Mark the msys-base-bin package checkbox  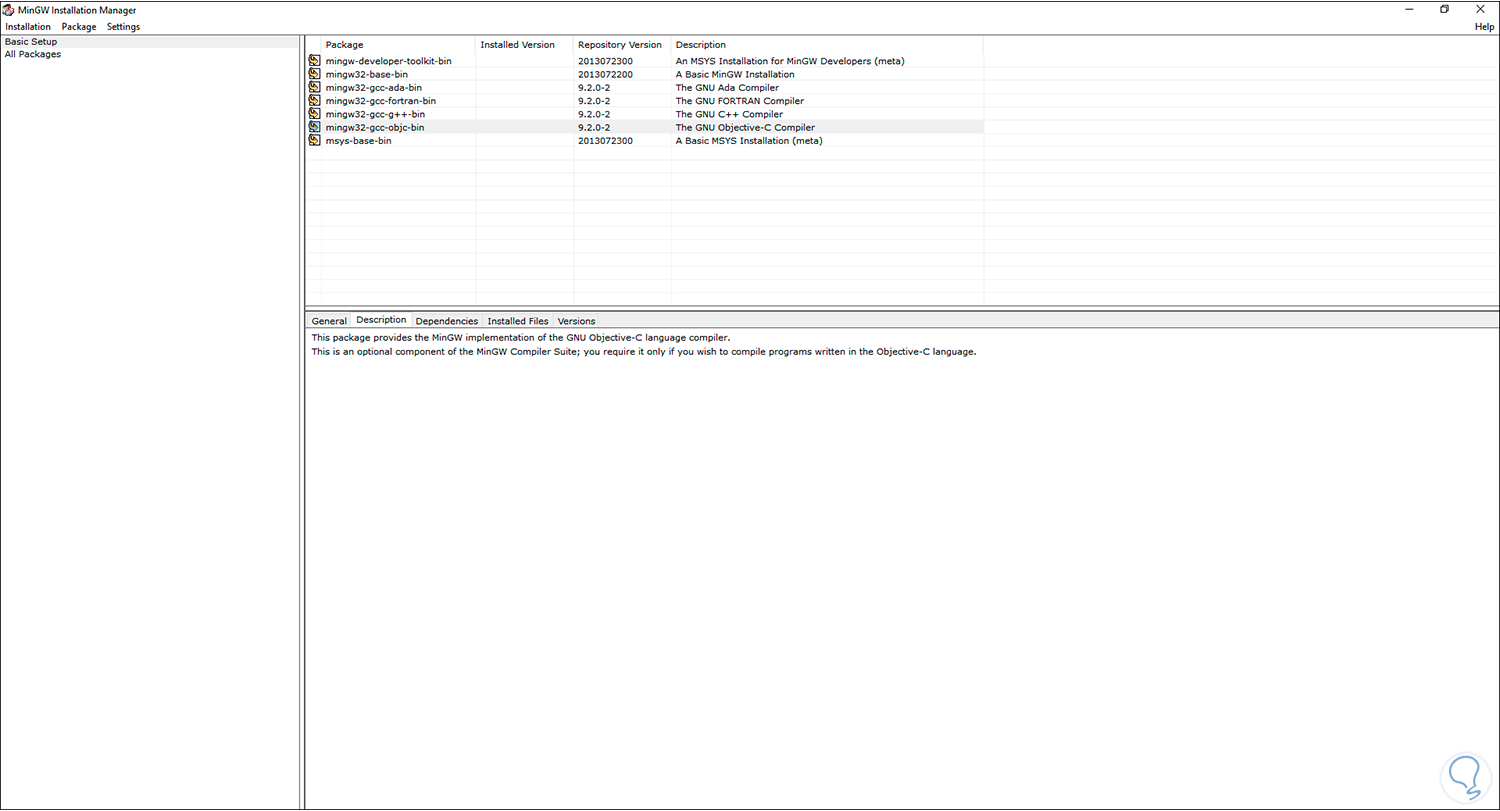click(314, 140)
